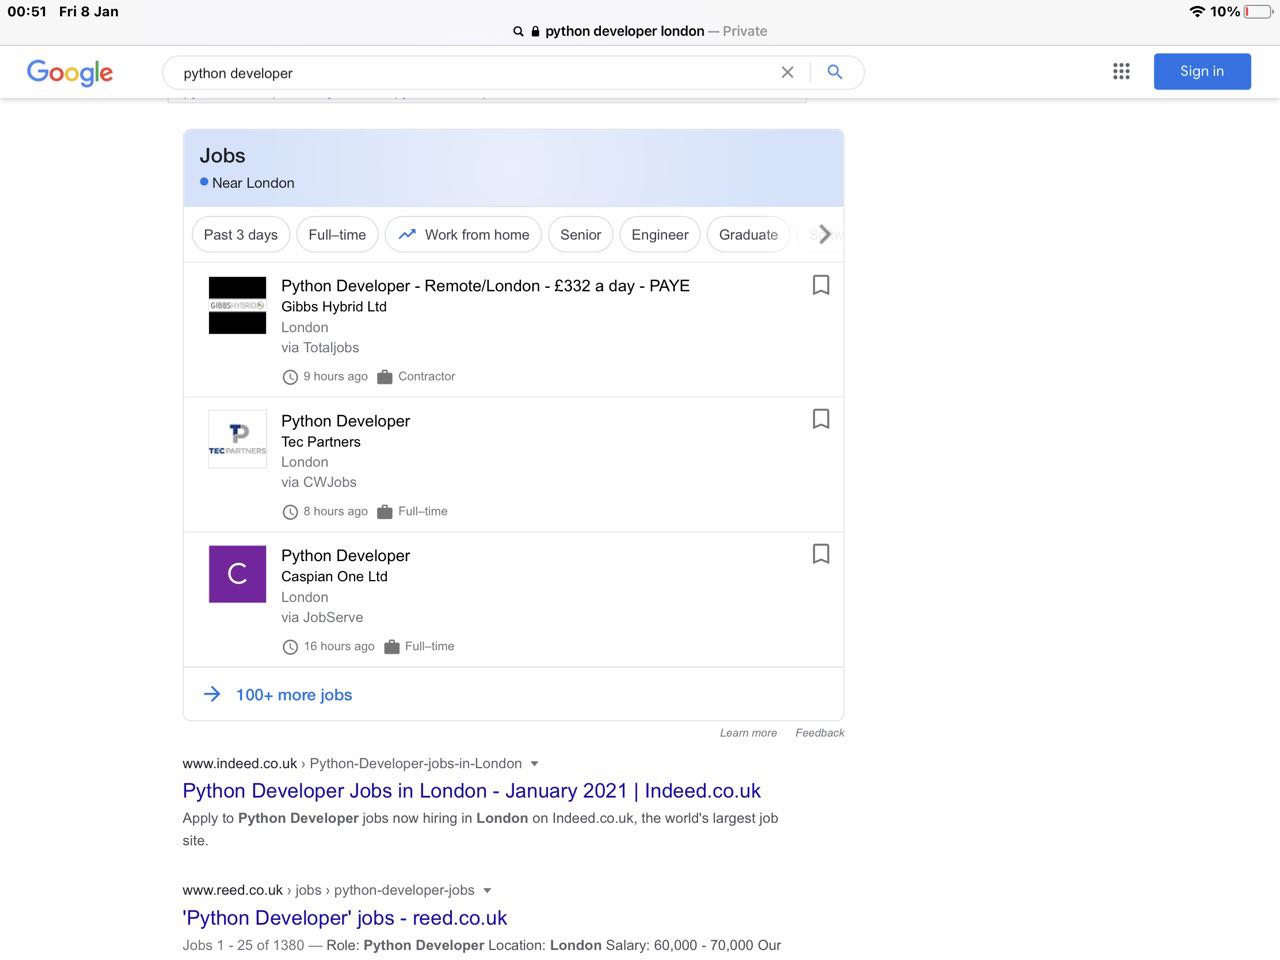Click the blue magnifier search button
Screen dimensions: 1280x960
coord(835,72)
